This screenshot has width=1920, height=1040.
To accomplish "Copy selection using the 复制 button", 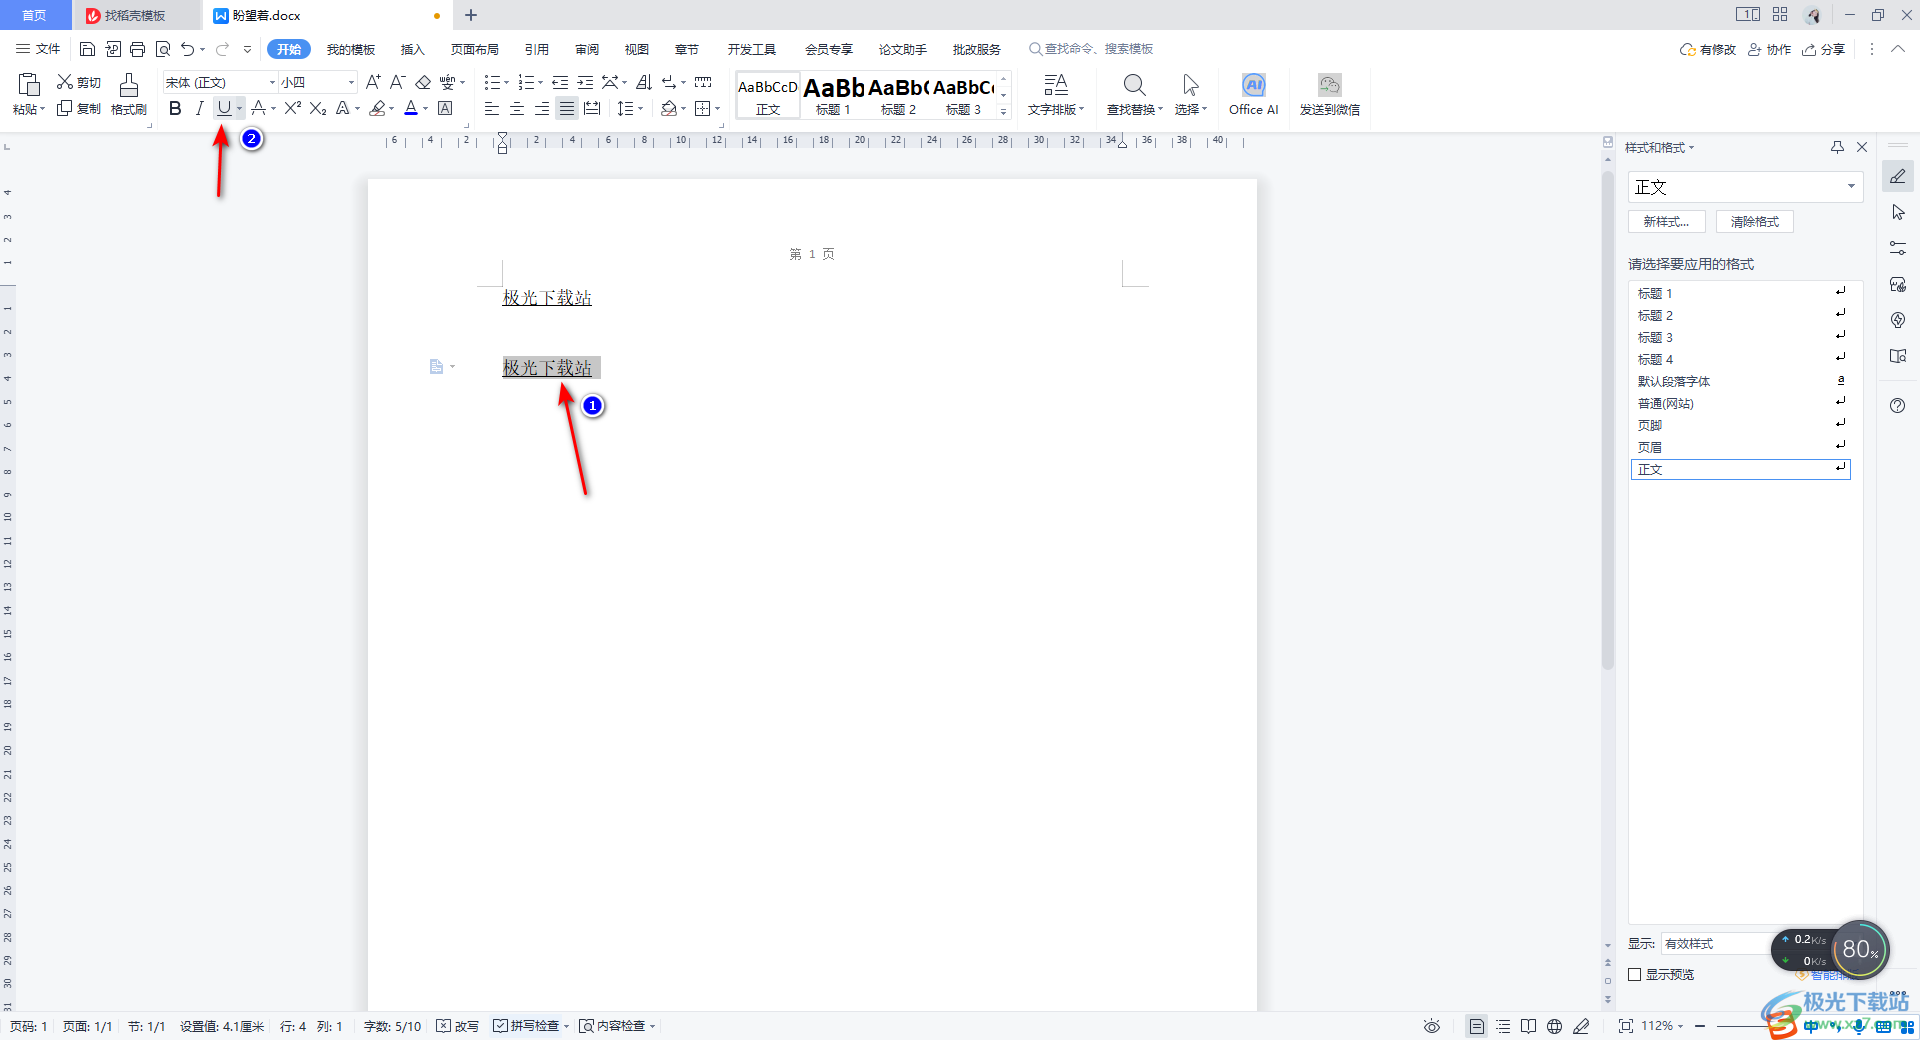I will pyautogui.click(x=79, y=108).
